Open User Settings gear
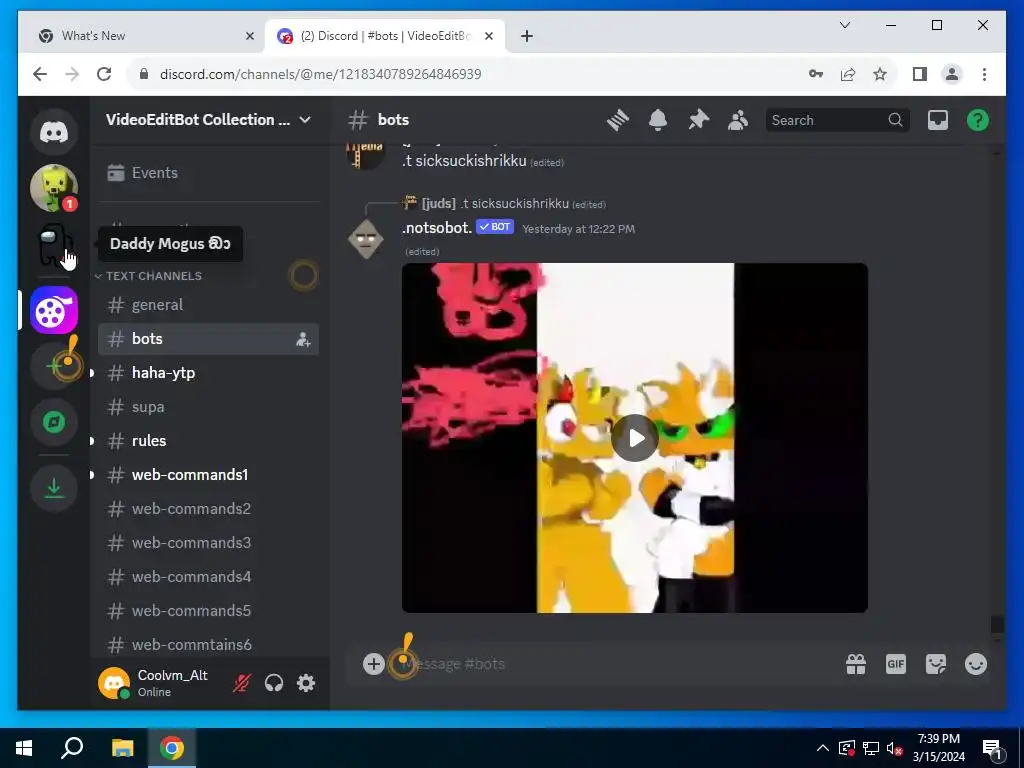Screen dimensions: 1024x768 coord(306,683)
